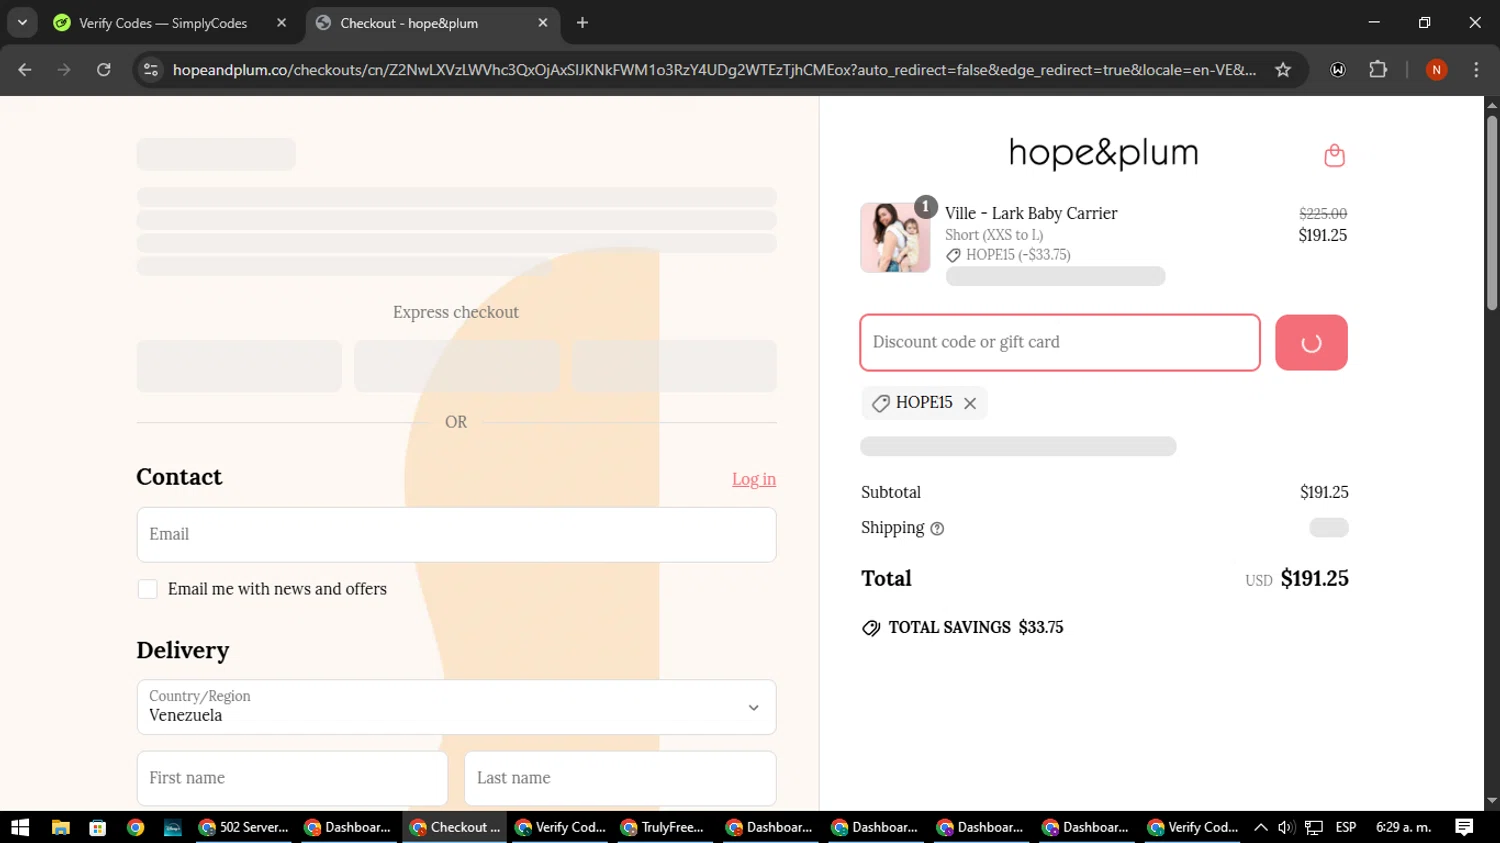This screenshot has width=1500, height=843.
Task: Close the Checkout hope&plum tab
Action: (x=543, y=23)
